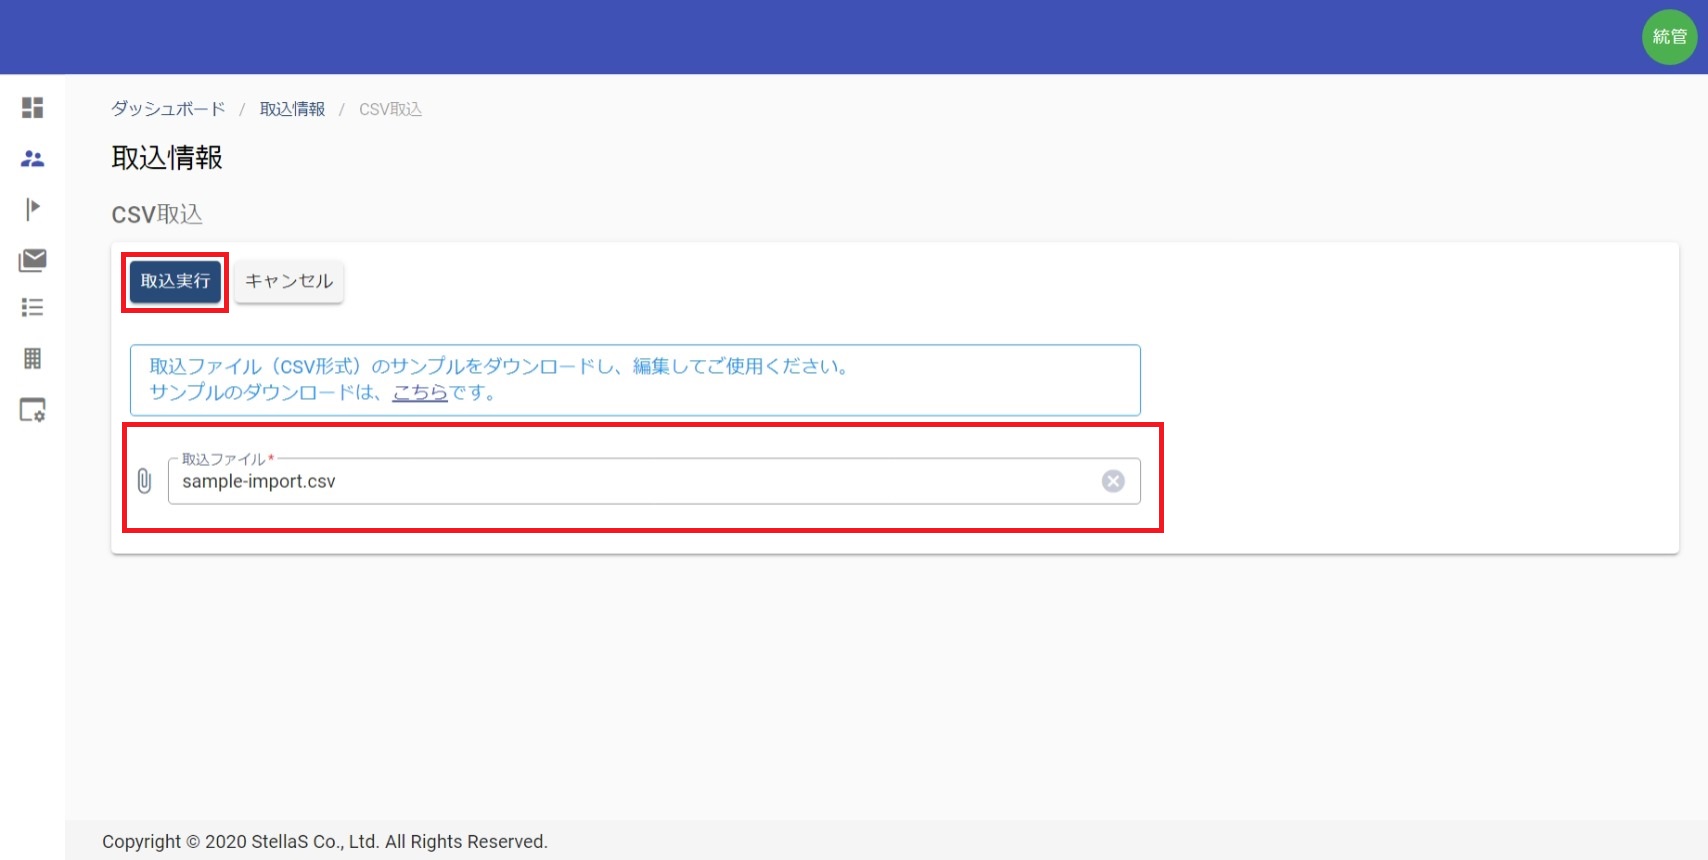Open the dashboard icon in sidebar
Screen dimensions: 1708x860
[32, 107]
